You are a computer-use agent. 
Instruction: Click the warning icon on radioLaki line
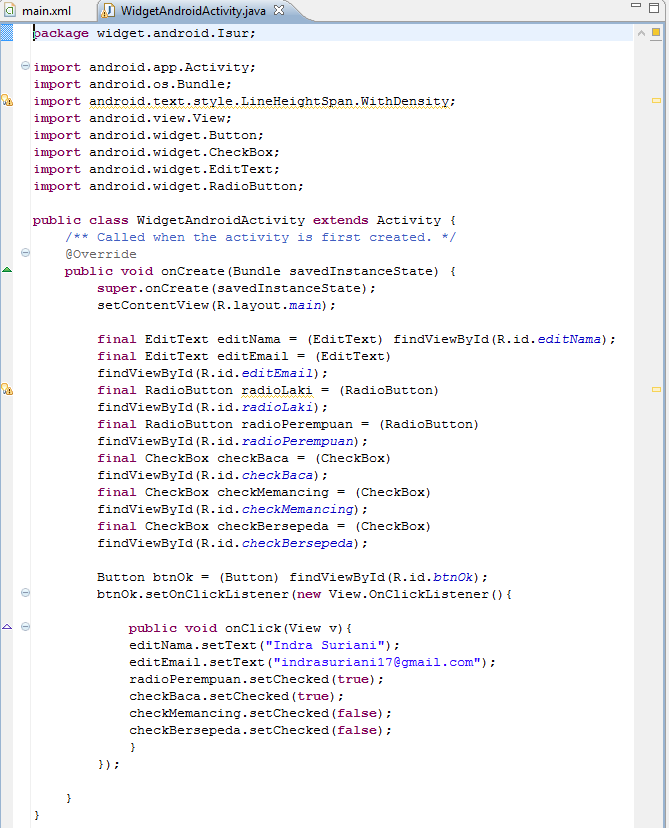click(7, 390)
